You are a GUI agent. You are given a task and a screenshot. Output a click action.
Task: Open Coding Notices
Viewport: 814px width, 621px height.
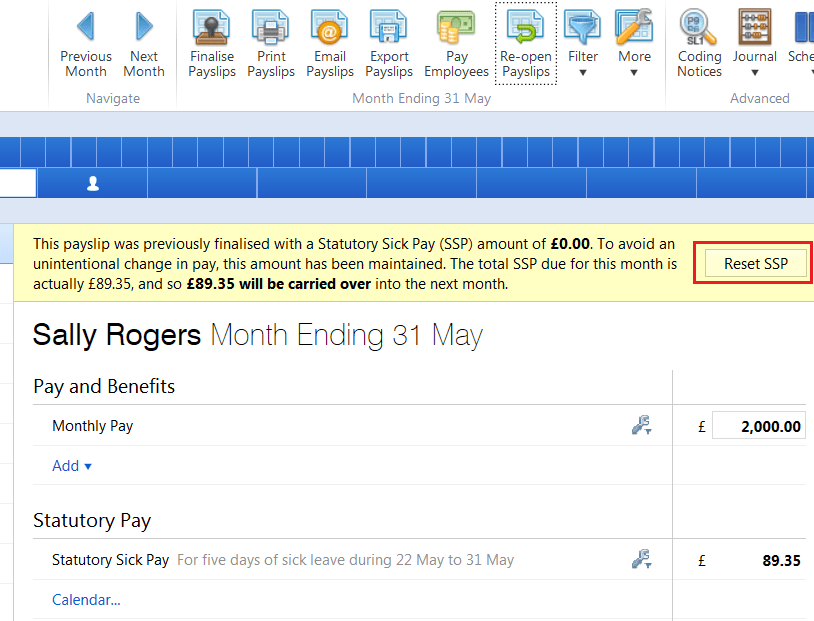point(699,44)
